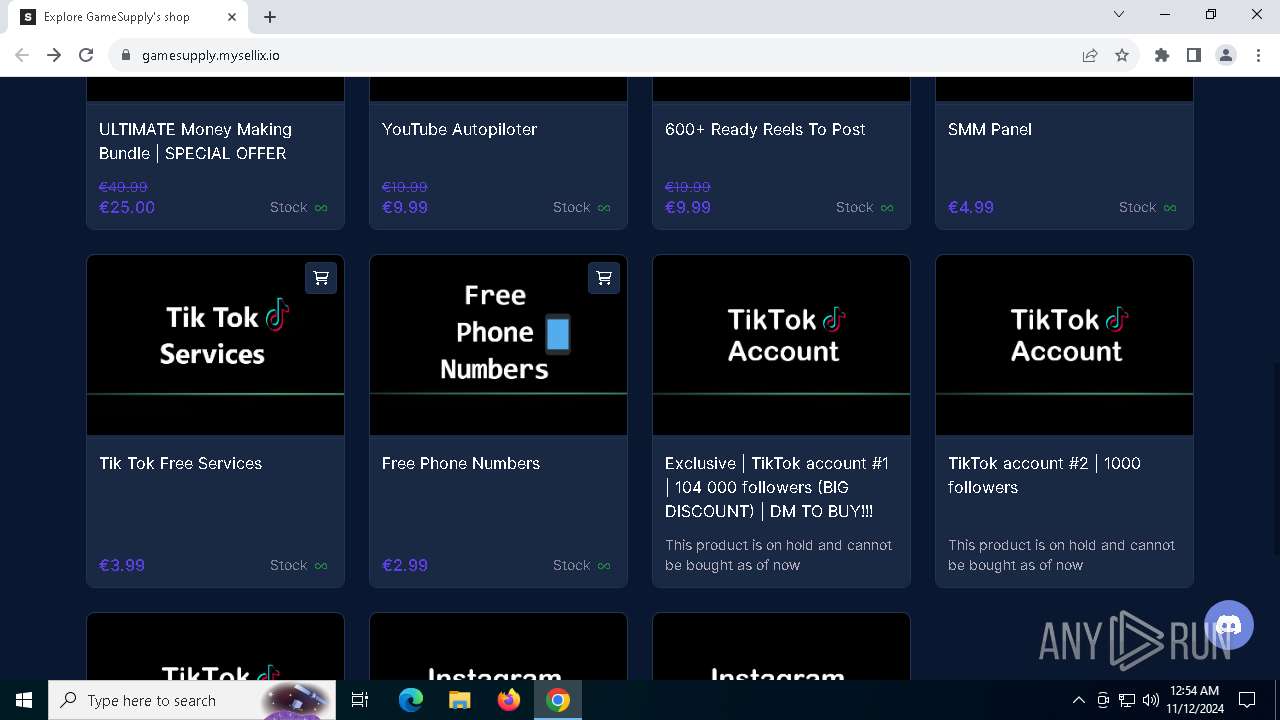Click the €25.00 bundle price
Screen dimensions: 1280x720
[127, 207]
